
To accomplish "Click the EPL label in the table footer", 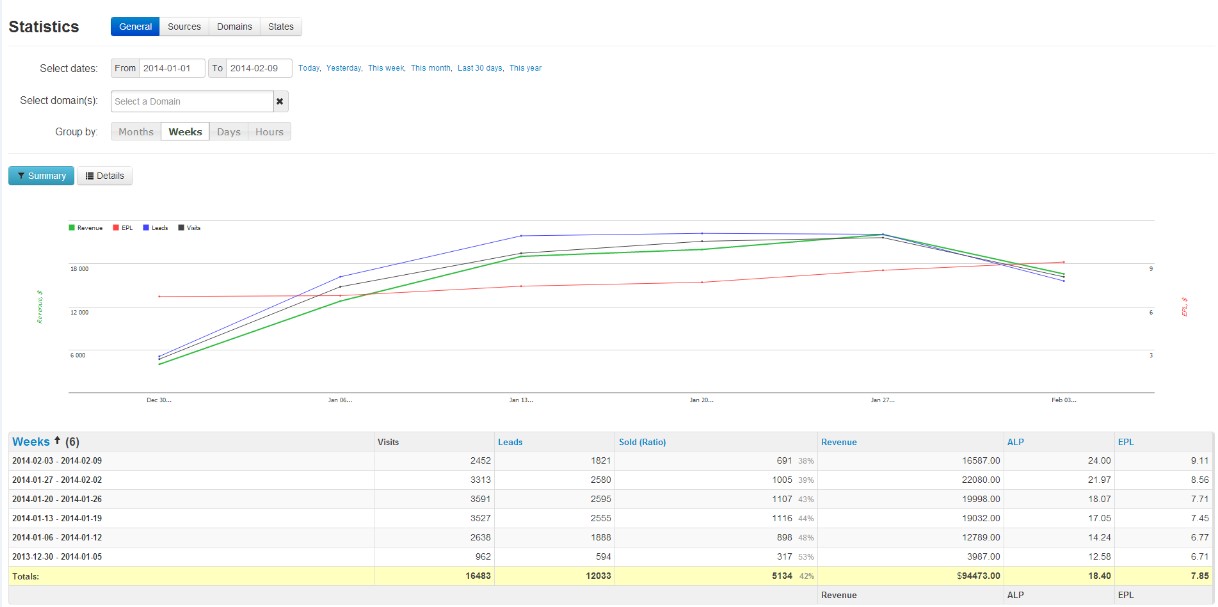I will [x=1128, y=595].
